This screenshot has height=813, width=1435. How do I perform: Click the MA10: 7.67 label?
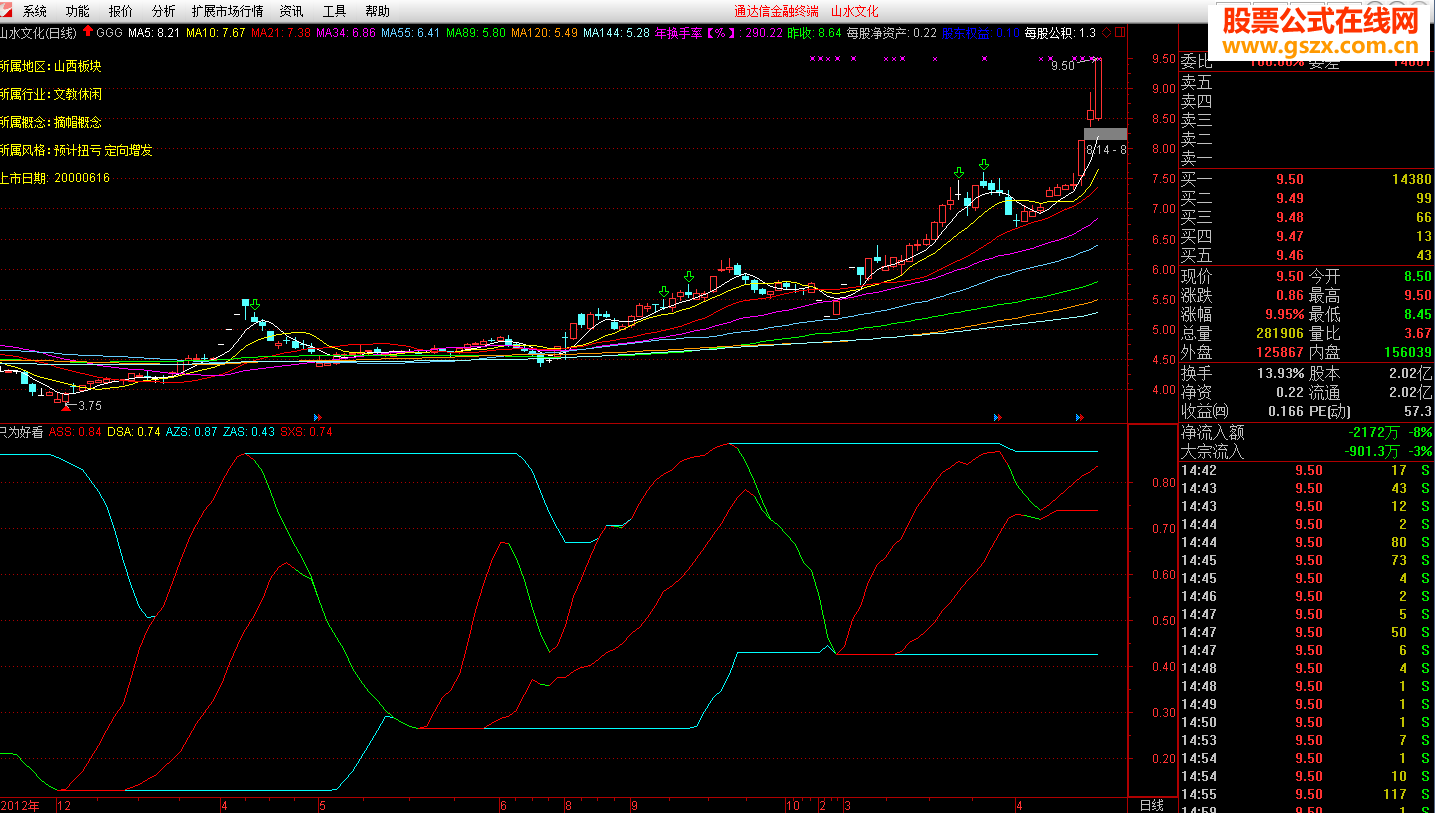tap(216, 33)
